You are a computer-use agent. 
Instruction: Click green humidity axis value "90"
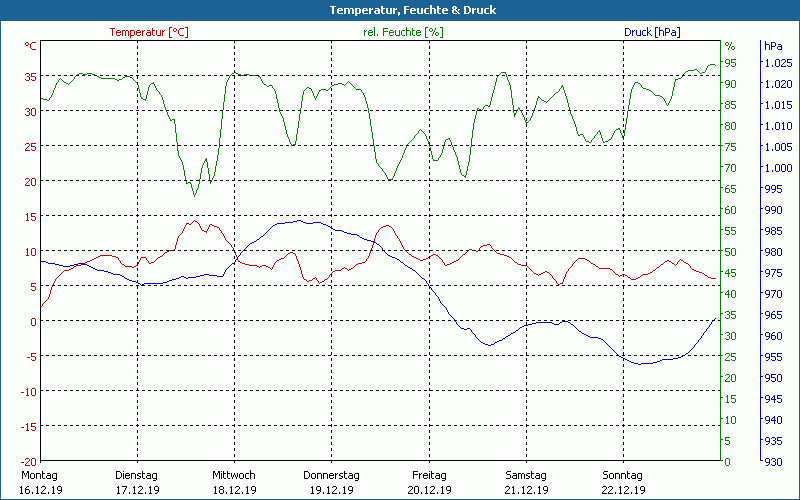coord(731,84)
